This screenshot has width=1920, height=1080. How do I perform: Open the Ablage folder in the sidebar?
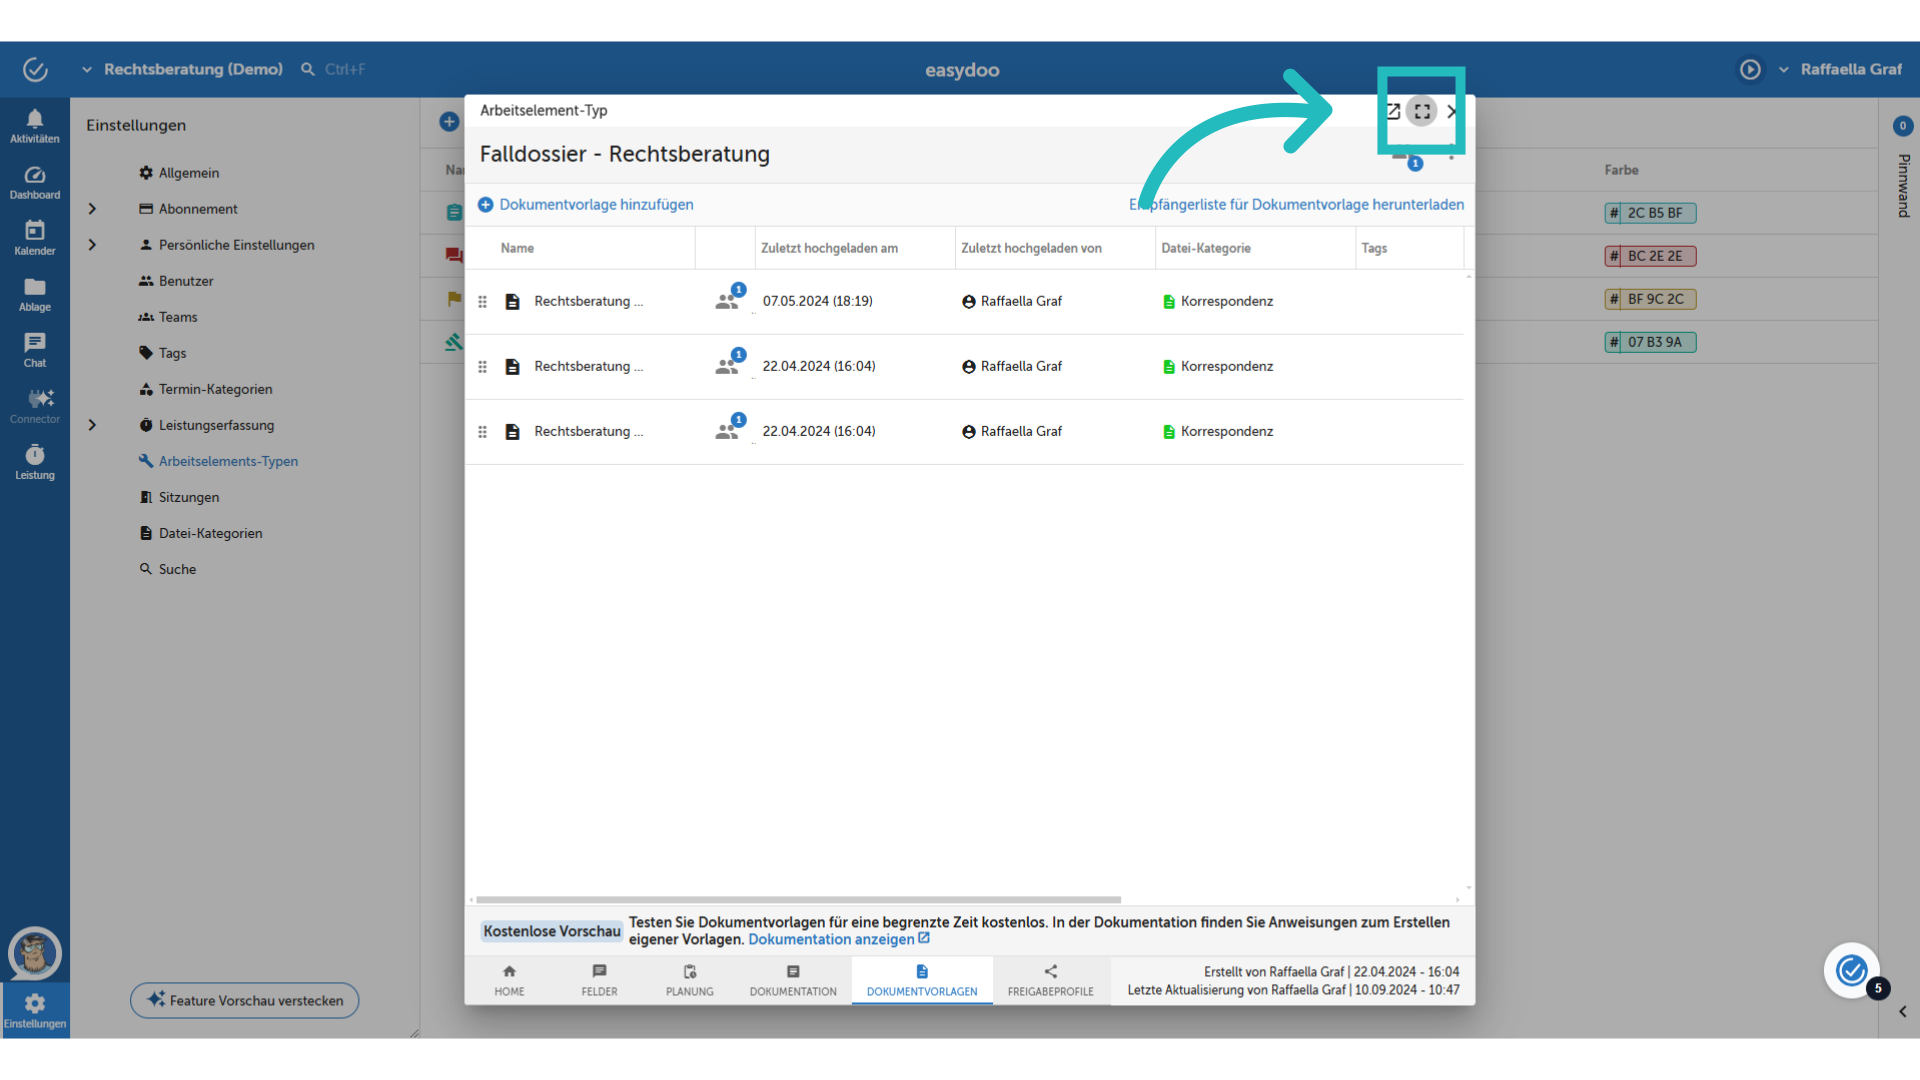click(35, 295)
